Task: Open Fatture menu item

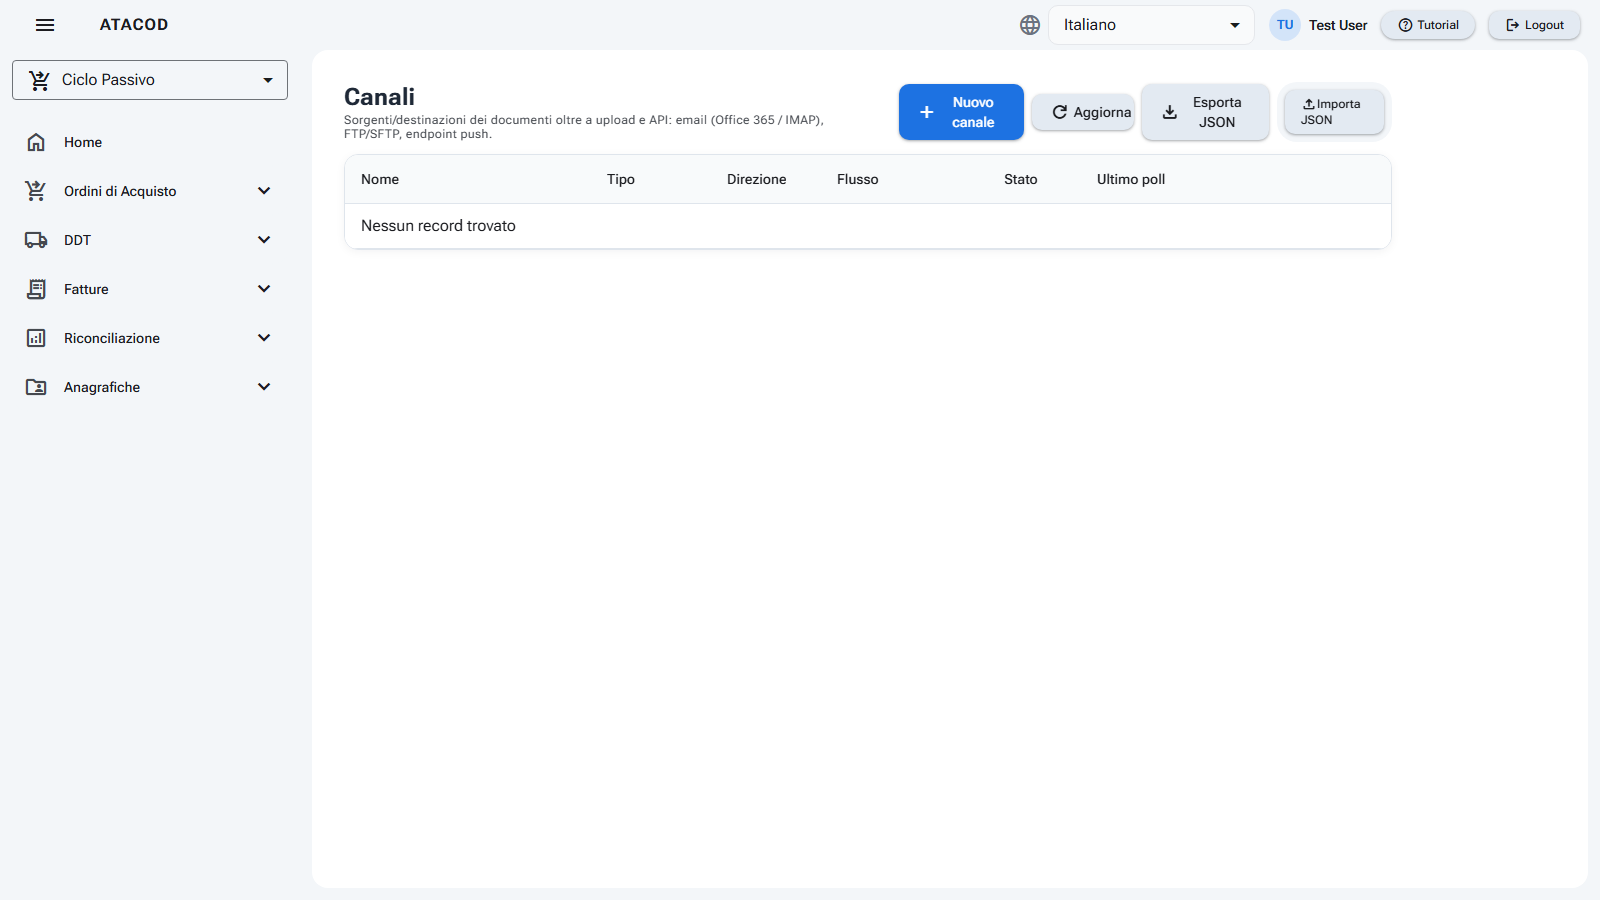Action: click(150, 289)
